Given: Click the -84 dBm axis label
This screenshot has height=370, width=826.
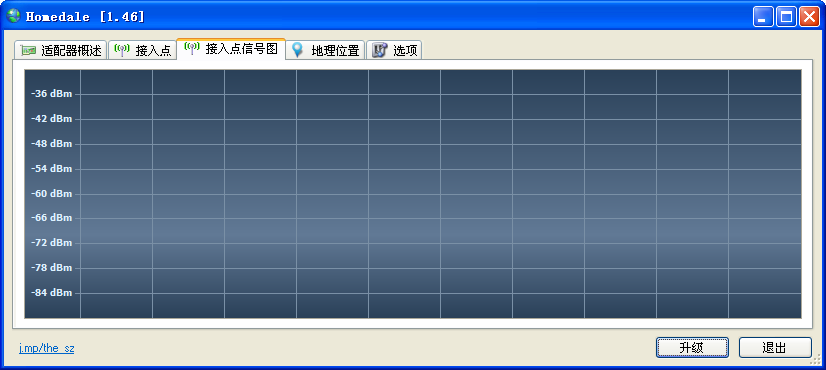Looking at the screenshot, I should pyautogui.click(x=52, y=293).
